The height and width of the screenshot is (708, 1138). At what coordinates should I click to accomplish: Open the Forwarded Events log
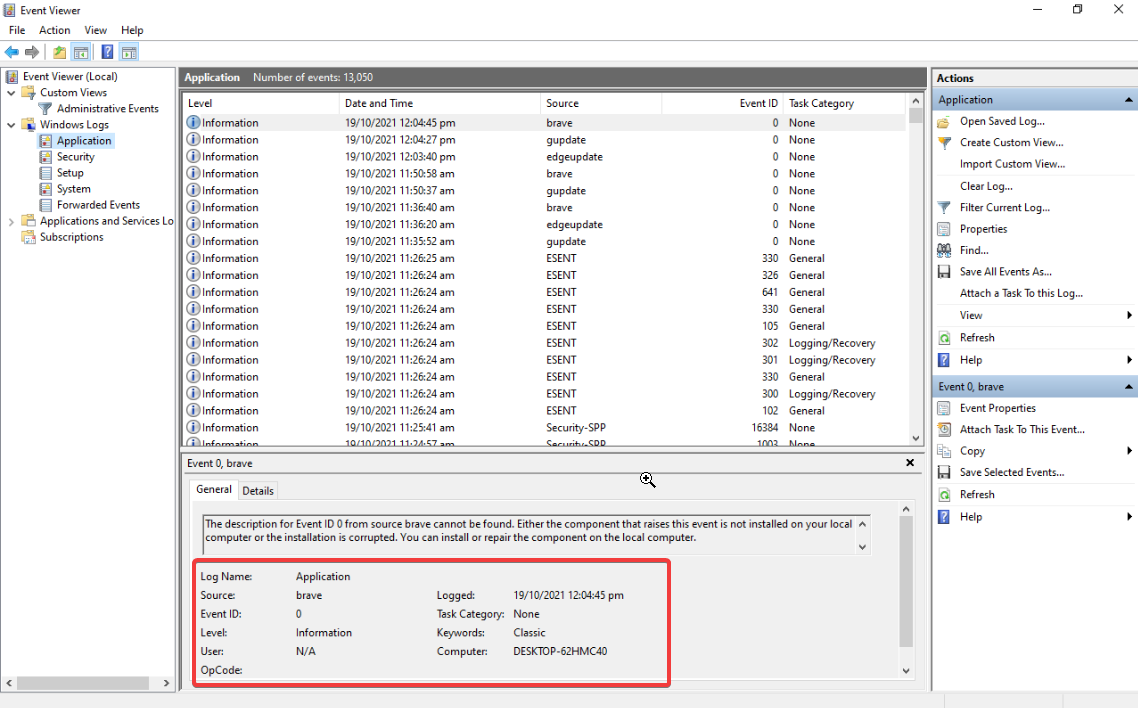coord(98,205)
